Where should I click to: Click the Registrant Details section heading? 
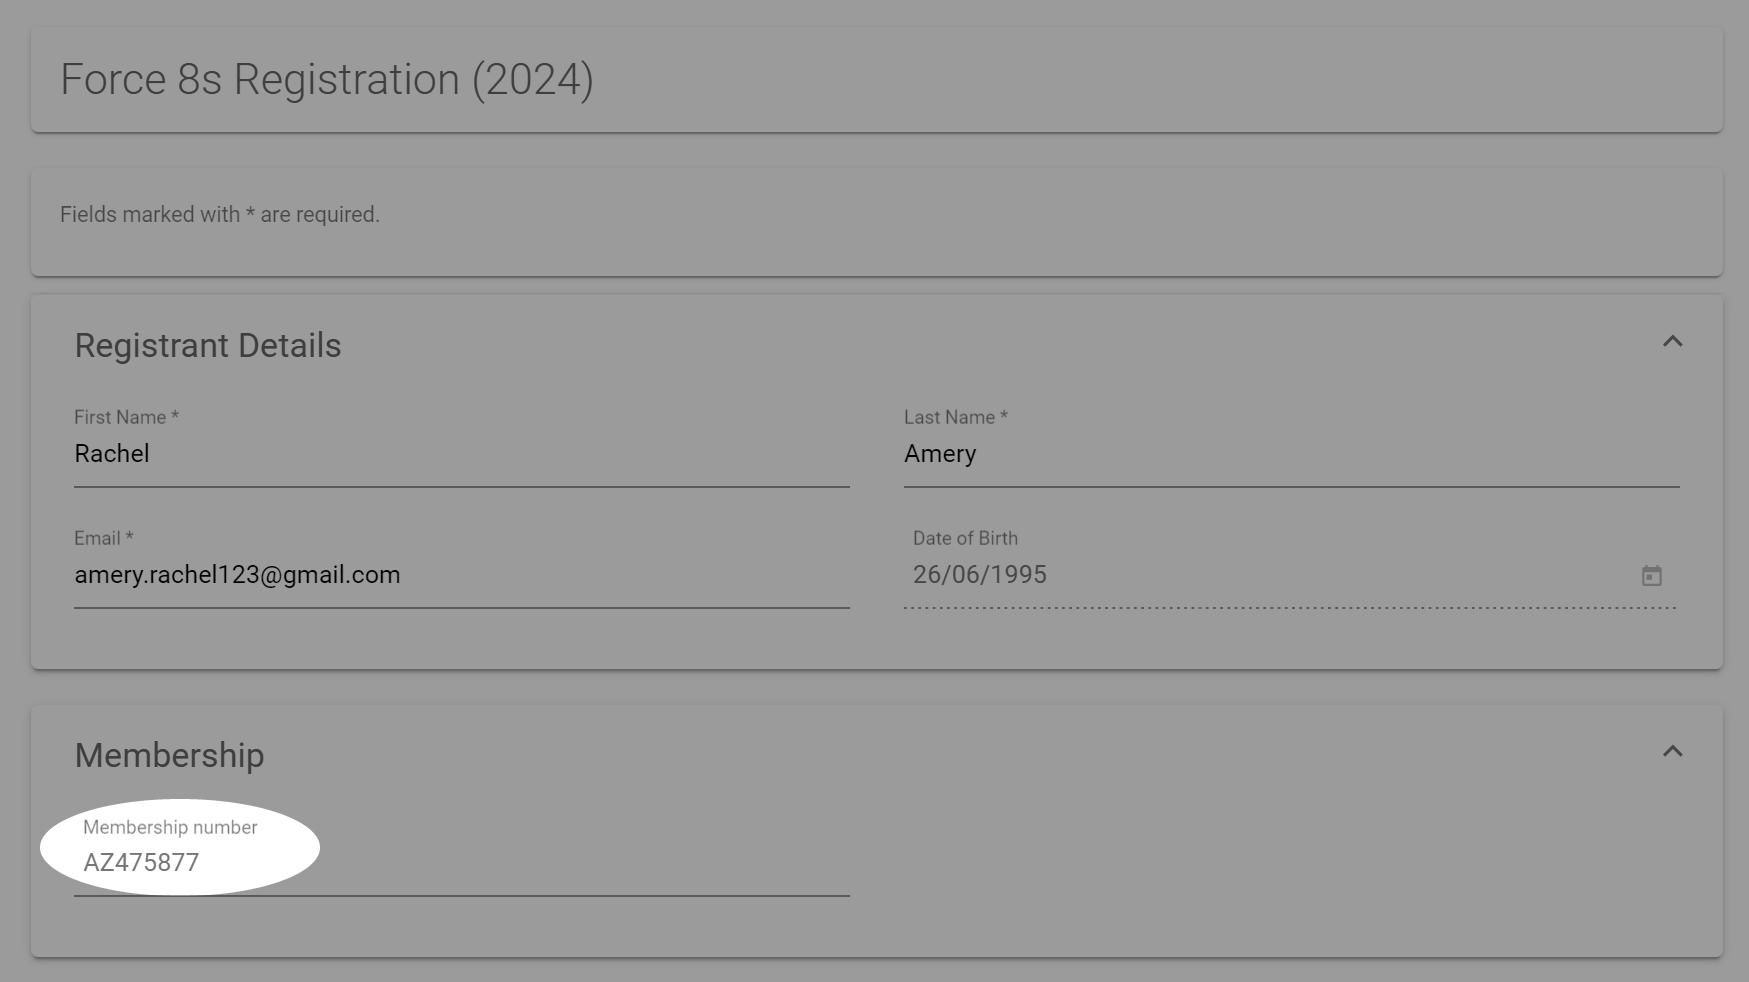(x=207, y=345)
